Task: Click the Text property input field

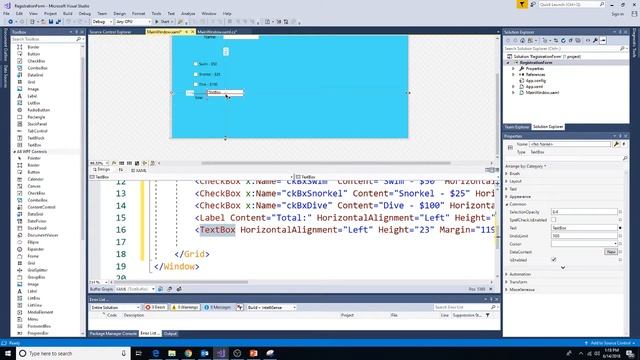Action: pyautogui.click(x=584, y=228)
